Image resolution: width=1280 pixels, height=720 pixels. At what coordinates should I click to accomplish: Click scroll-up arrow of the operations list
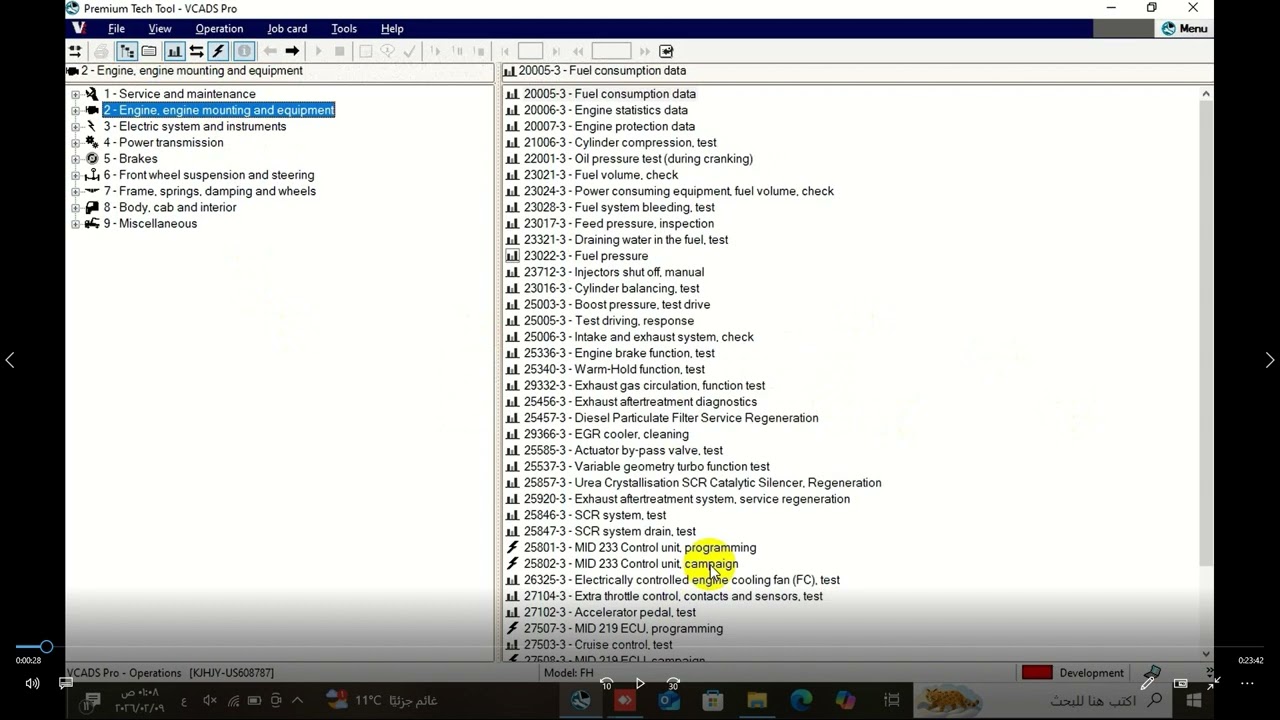[x=1206, y=94]
